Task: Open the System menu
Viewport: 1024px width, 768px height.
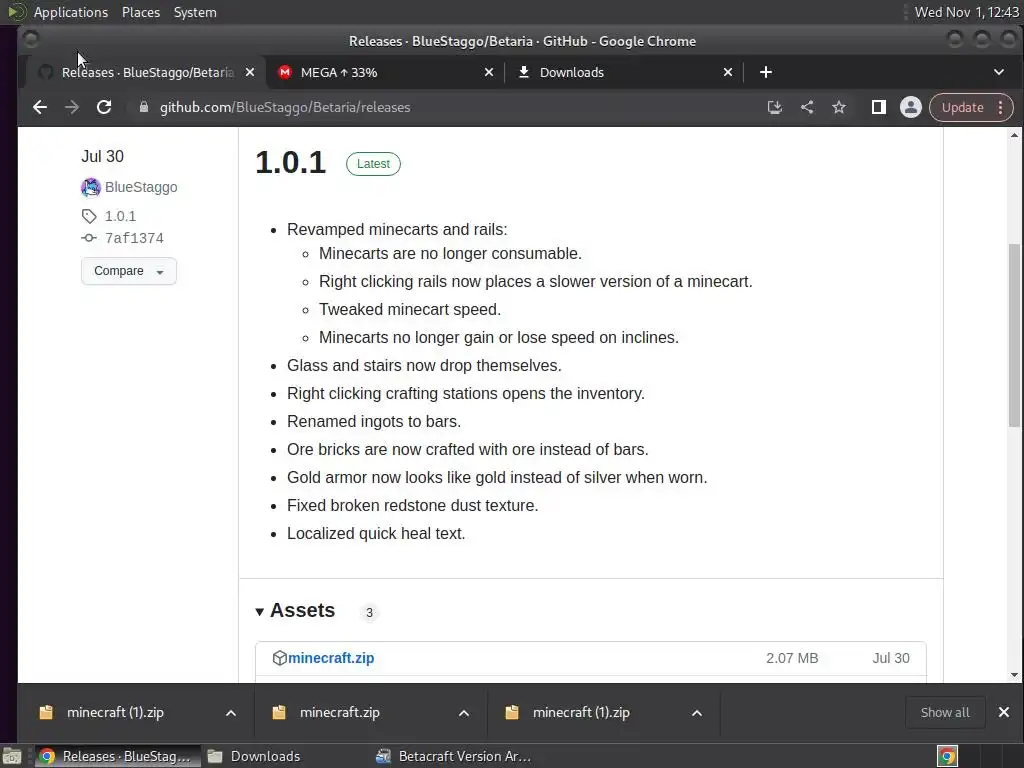Action: coord(195,12)
